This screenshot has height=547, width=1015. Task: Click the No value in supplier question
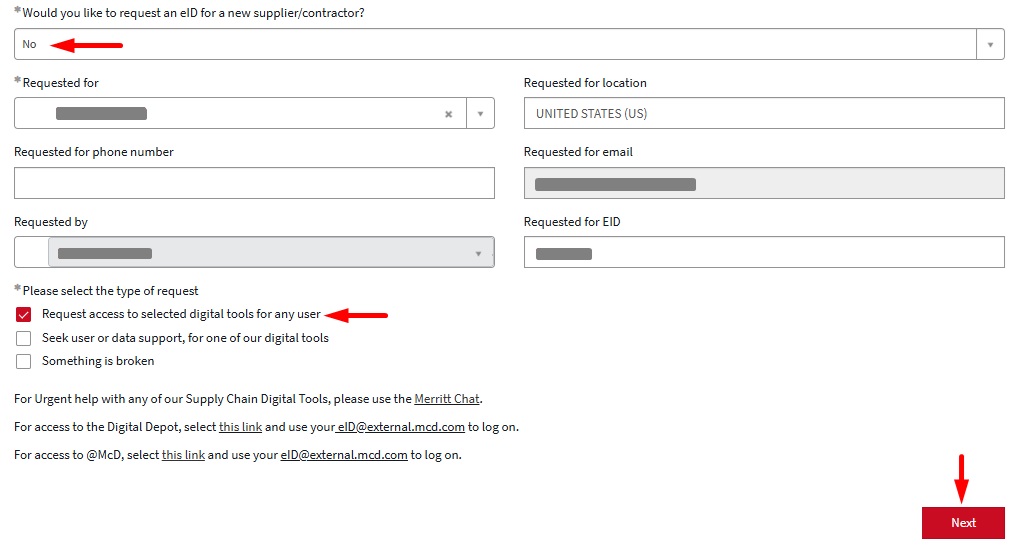click(x=30, y=44)
